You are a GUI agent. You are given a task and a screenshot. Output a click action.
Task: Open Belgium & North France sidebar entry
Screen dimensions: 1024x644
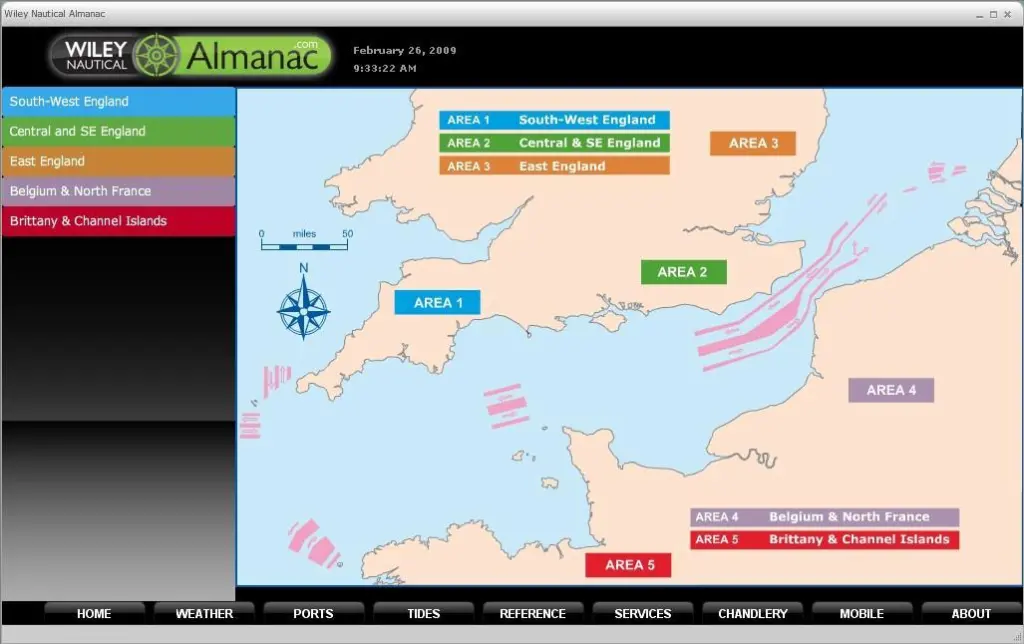point(118,191)
